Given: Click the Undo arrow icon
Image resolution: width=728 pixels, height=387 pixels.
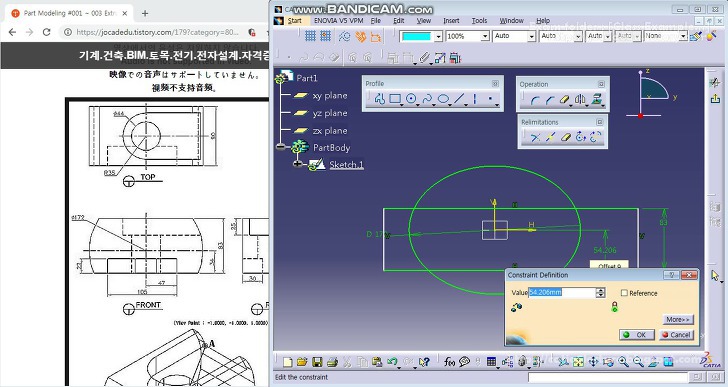Looking at the screenshot, I should (392, 362).
